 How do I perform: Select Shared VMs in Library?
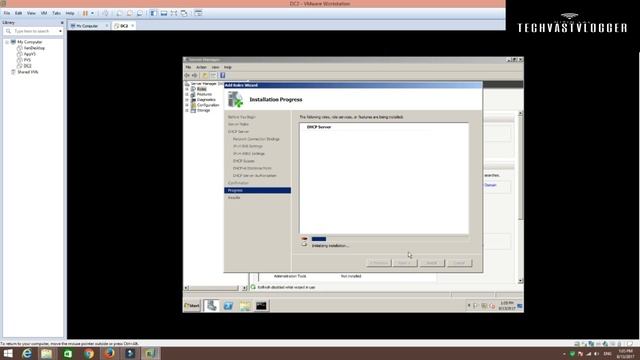(x=27, y=72)
